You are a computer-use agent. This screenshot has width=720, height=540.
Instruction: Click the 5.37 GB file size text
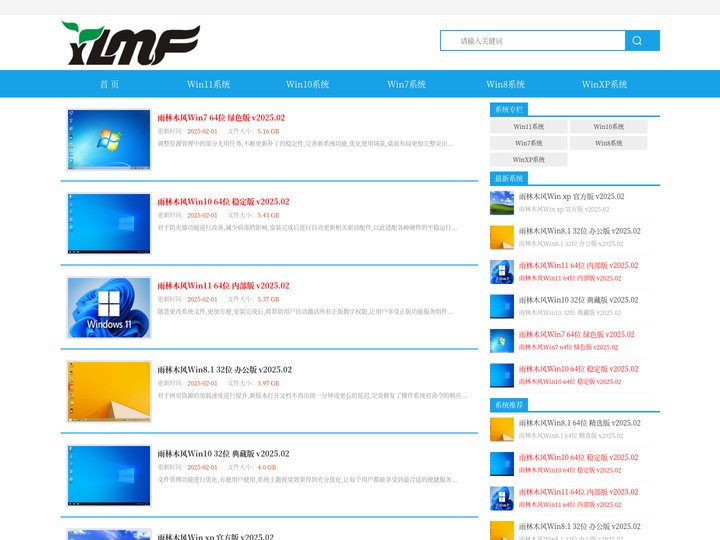click(x=268, y=299)
